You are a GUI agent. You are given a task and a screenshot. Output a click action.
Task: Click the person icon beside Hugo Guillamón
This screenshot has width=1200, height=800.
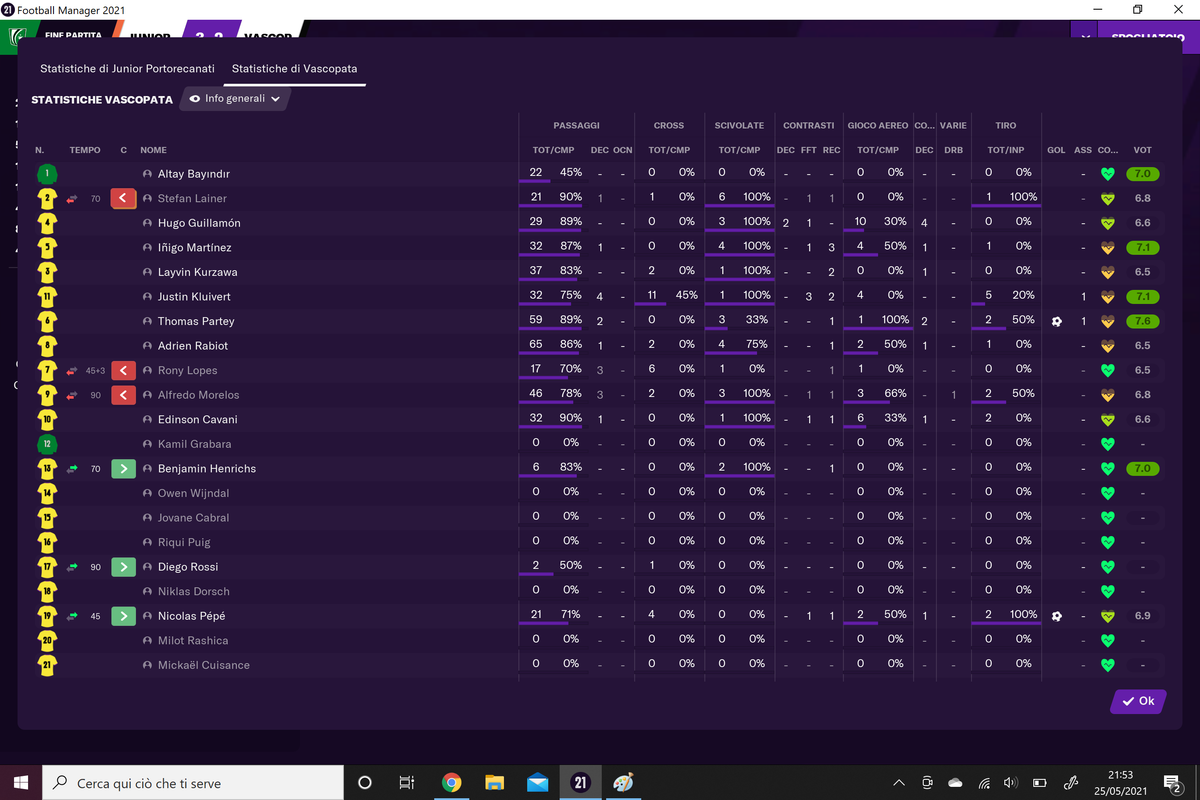[147, 223]
